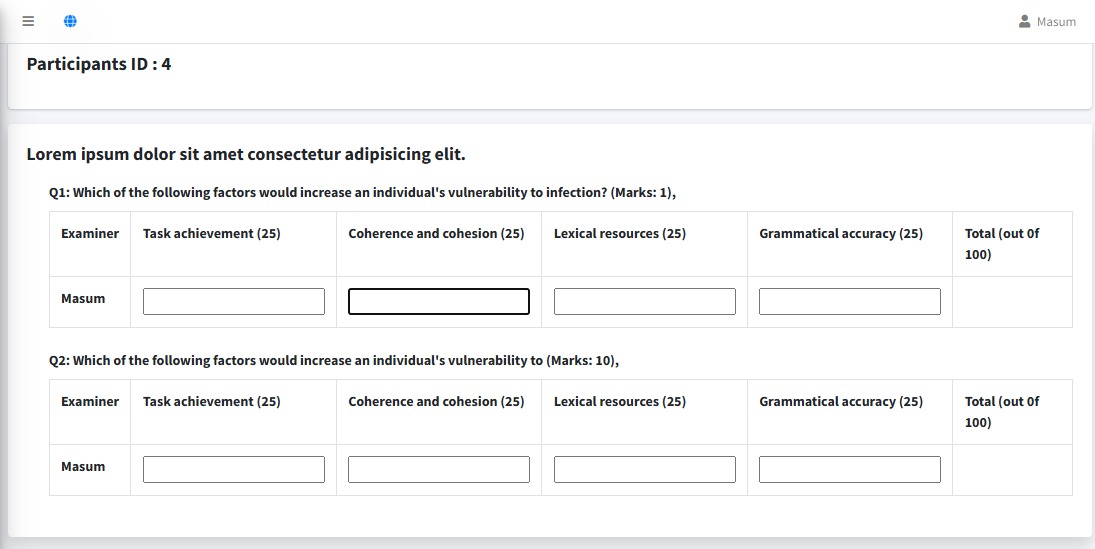Focus Q1 Task achievement input field

[233, 301]
